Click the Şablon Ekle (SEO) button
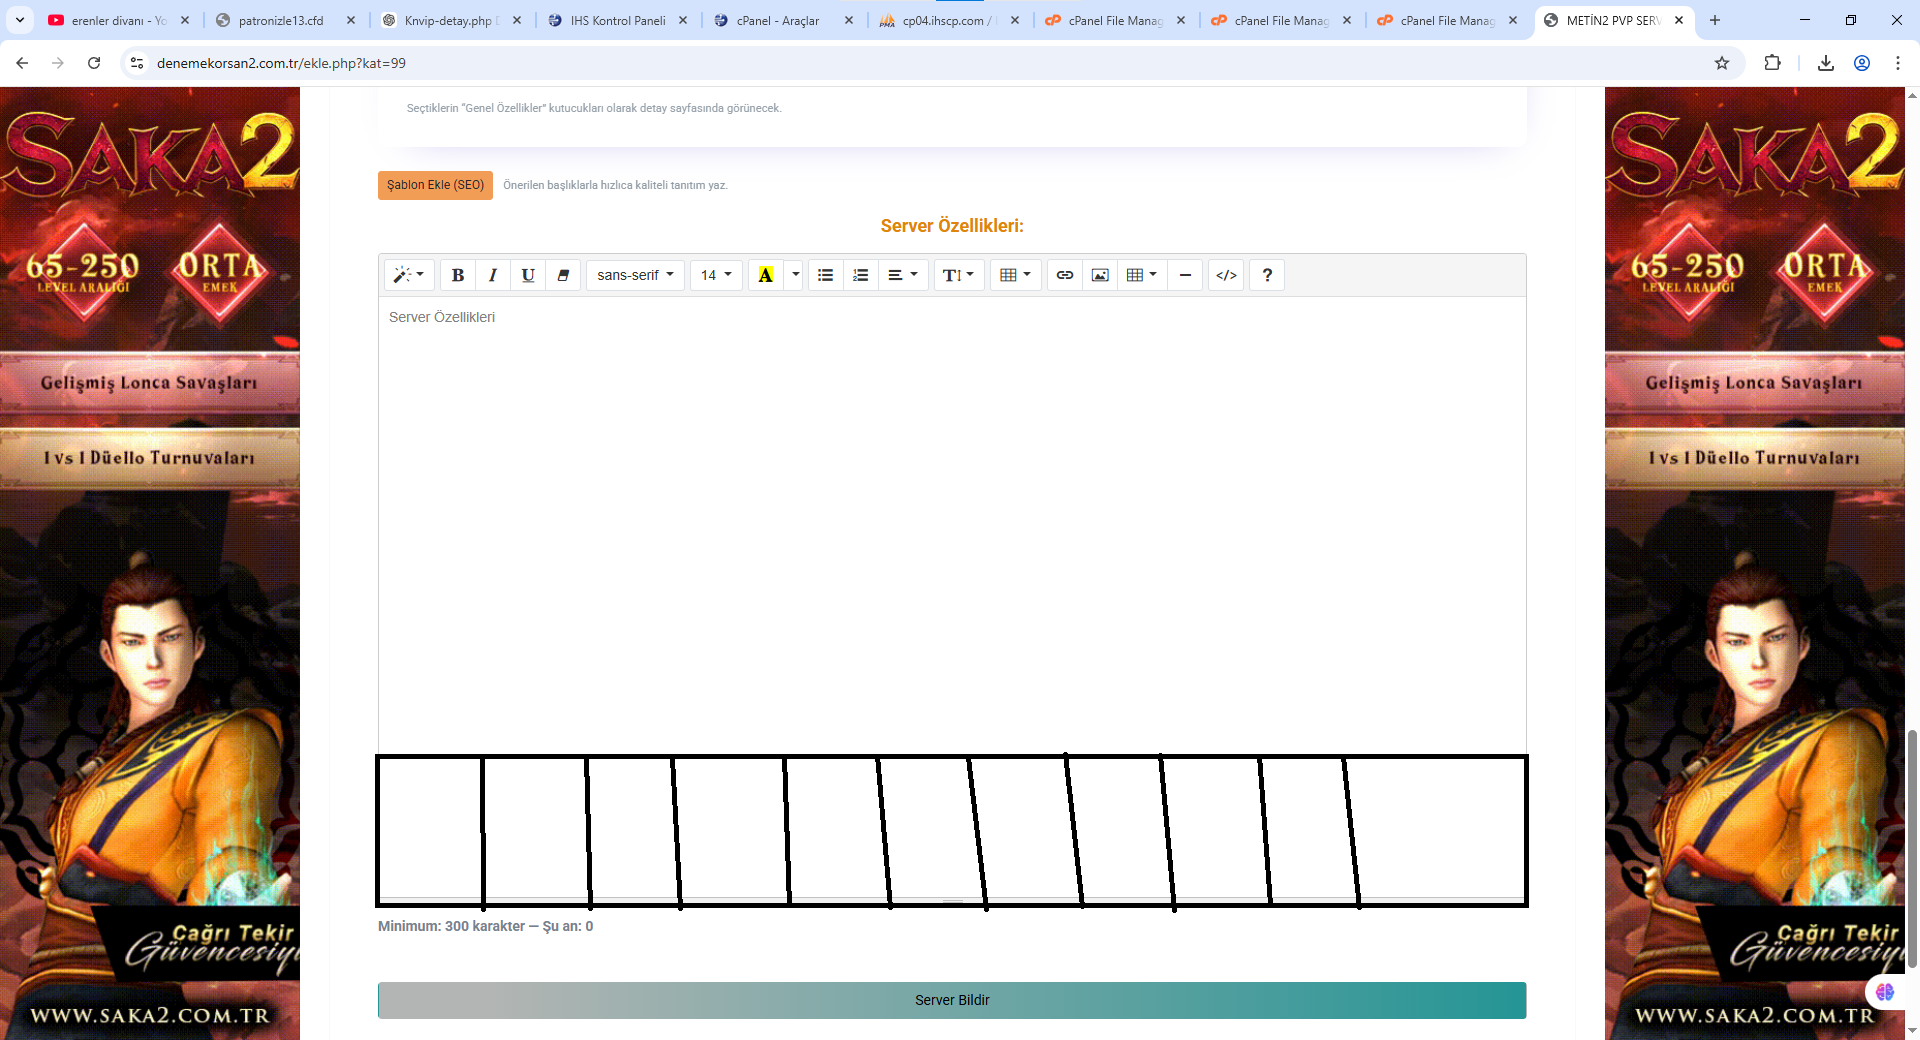1920x1040 pixels. (x=435, y=185)
